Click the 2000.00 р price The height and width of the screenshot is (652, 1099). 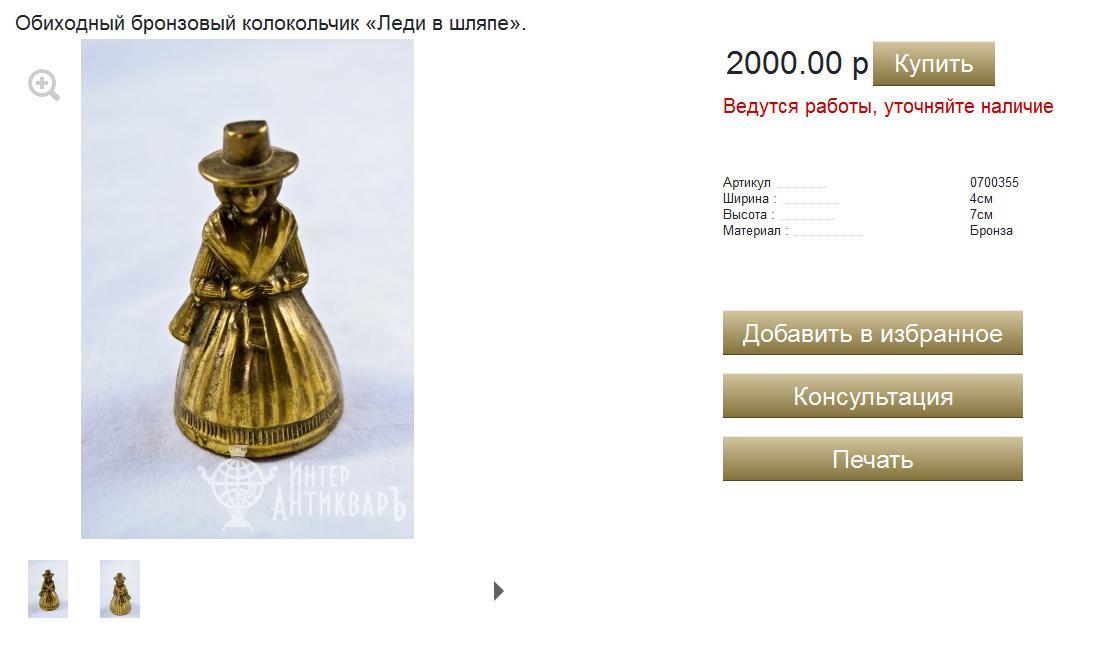(797, 63)
